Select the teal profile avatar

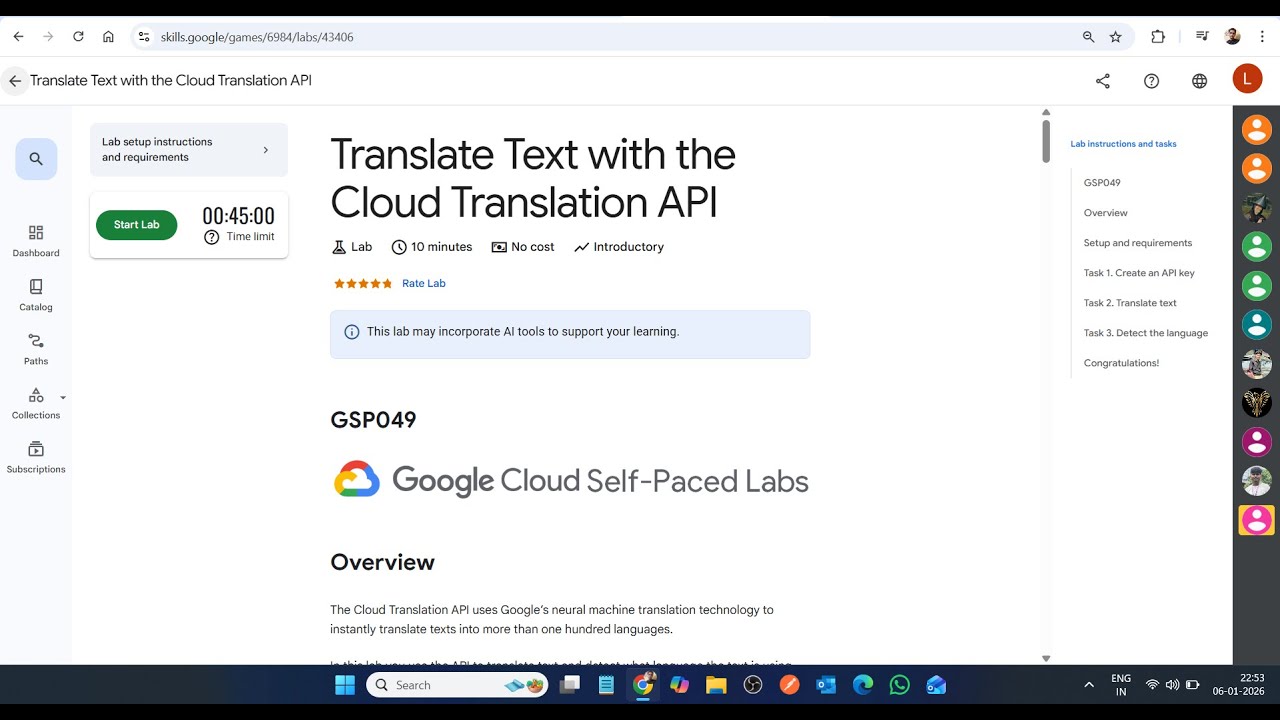[1257, 325]
